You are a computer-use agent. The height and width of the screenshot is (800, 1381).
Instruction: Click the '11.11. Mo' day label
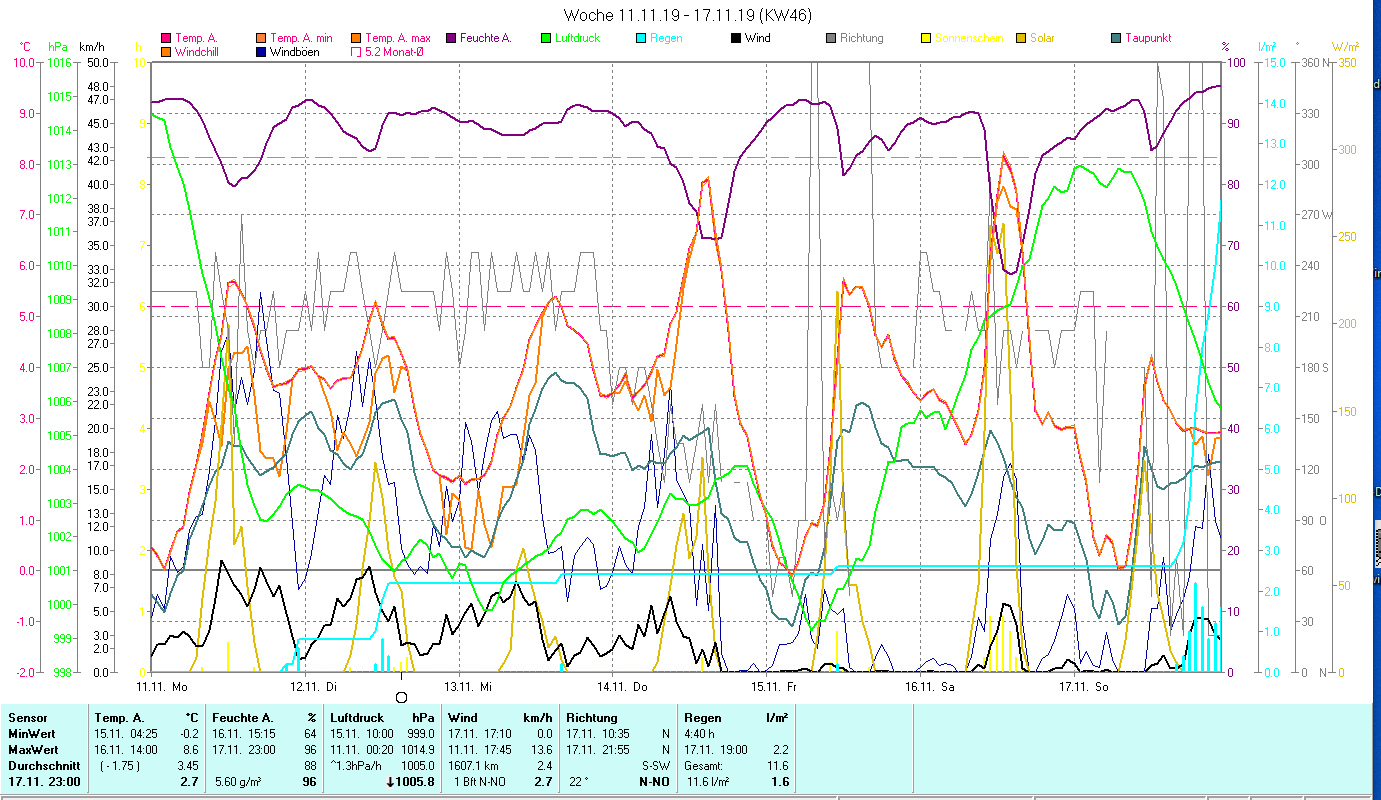162,686
